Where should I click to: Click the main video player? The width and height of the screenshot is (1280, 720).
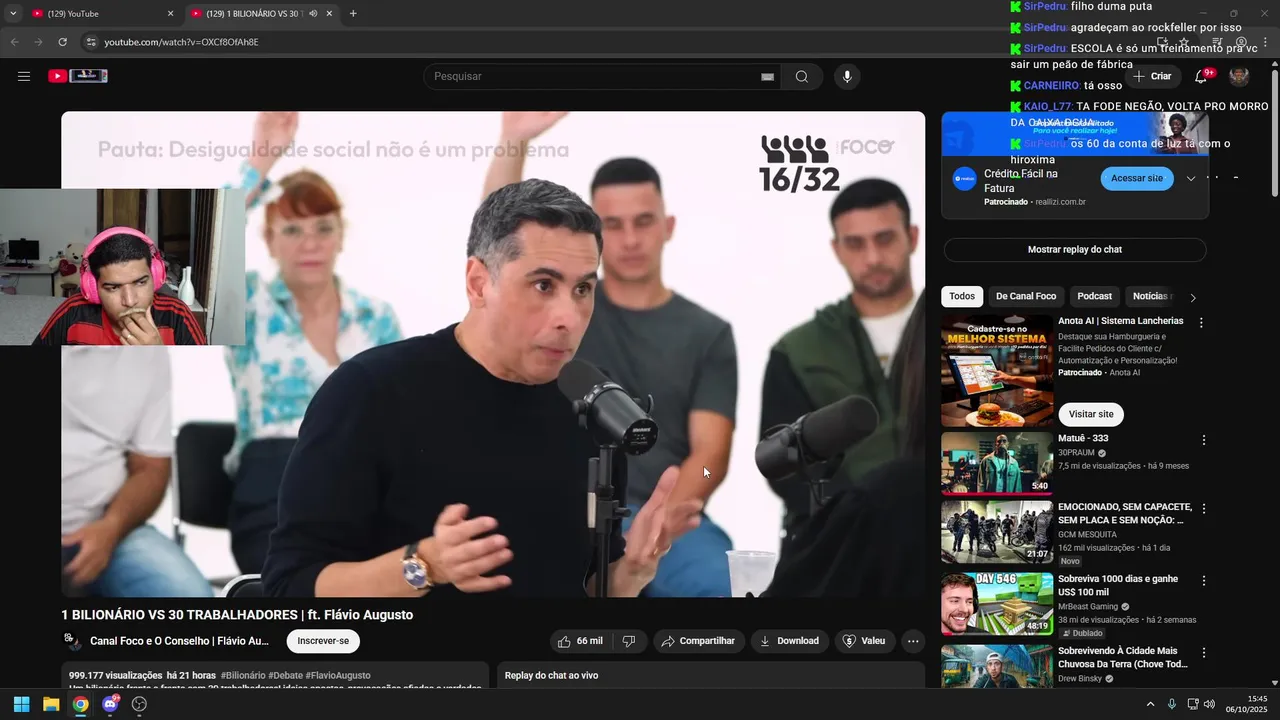[x=493, y=354]
